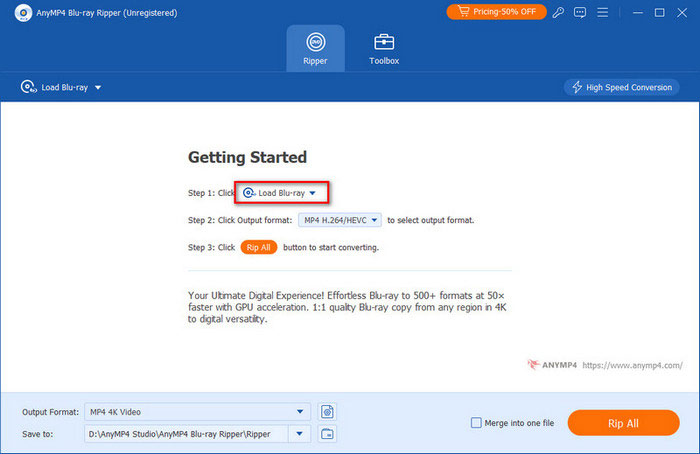Expand the Step 1 Load Blu-ray arrow

click(x=312, y=193)
